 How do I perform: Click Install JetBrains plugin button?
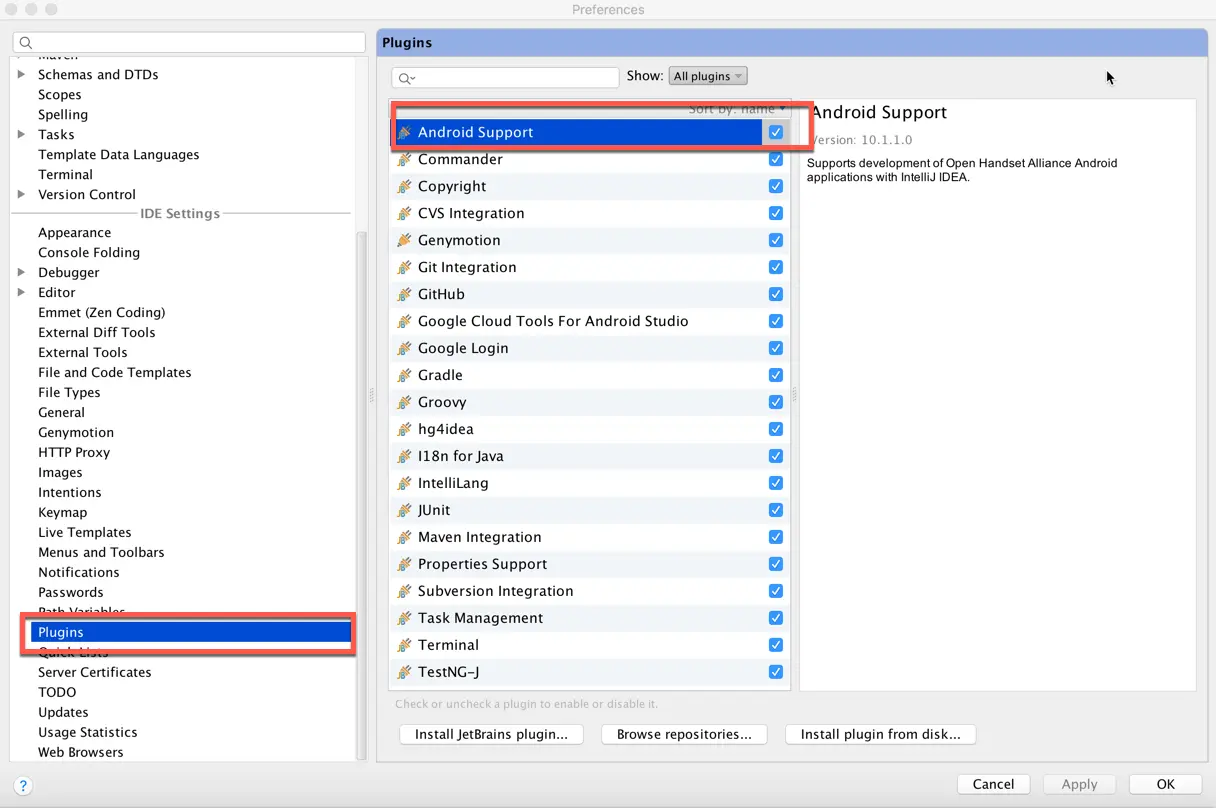coord(491,734)
